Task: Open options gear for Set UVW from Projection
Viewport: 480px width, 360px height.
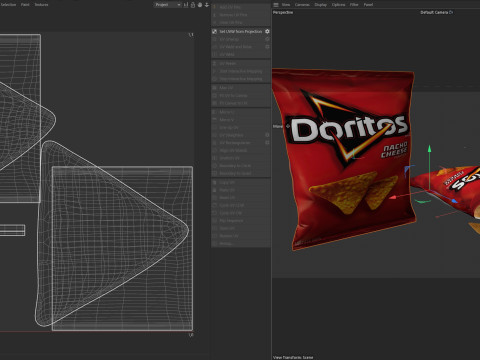Action: (267, 31)
